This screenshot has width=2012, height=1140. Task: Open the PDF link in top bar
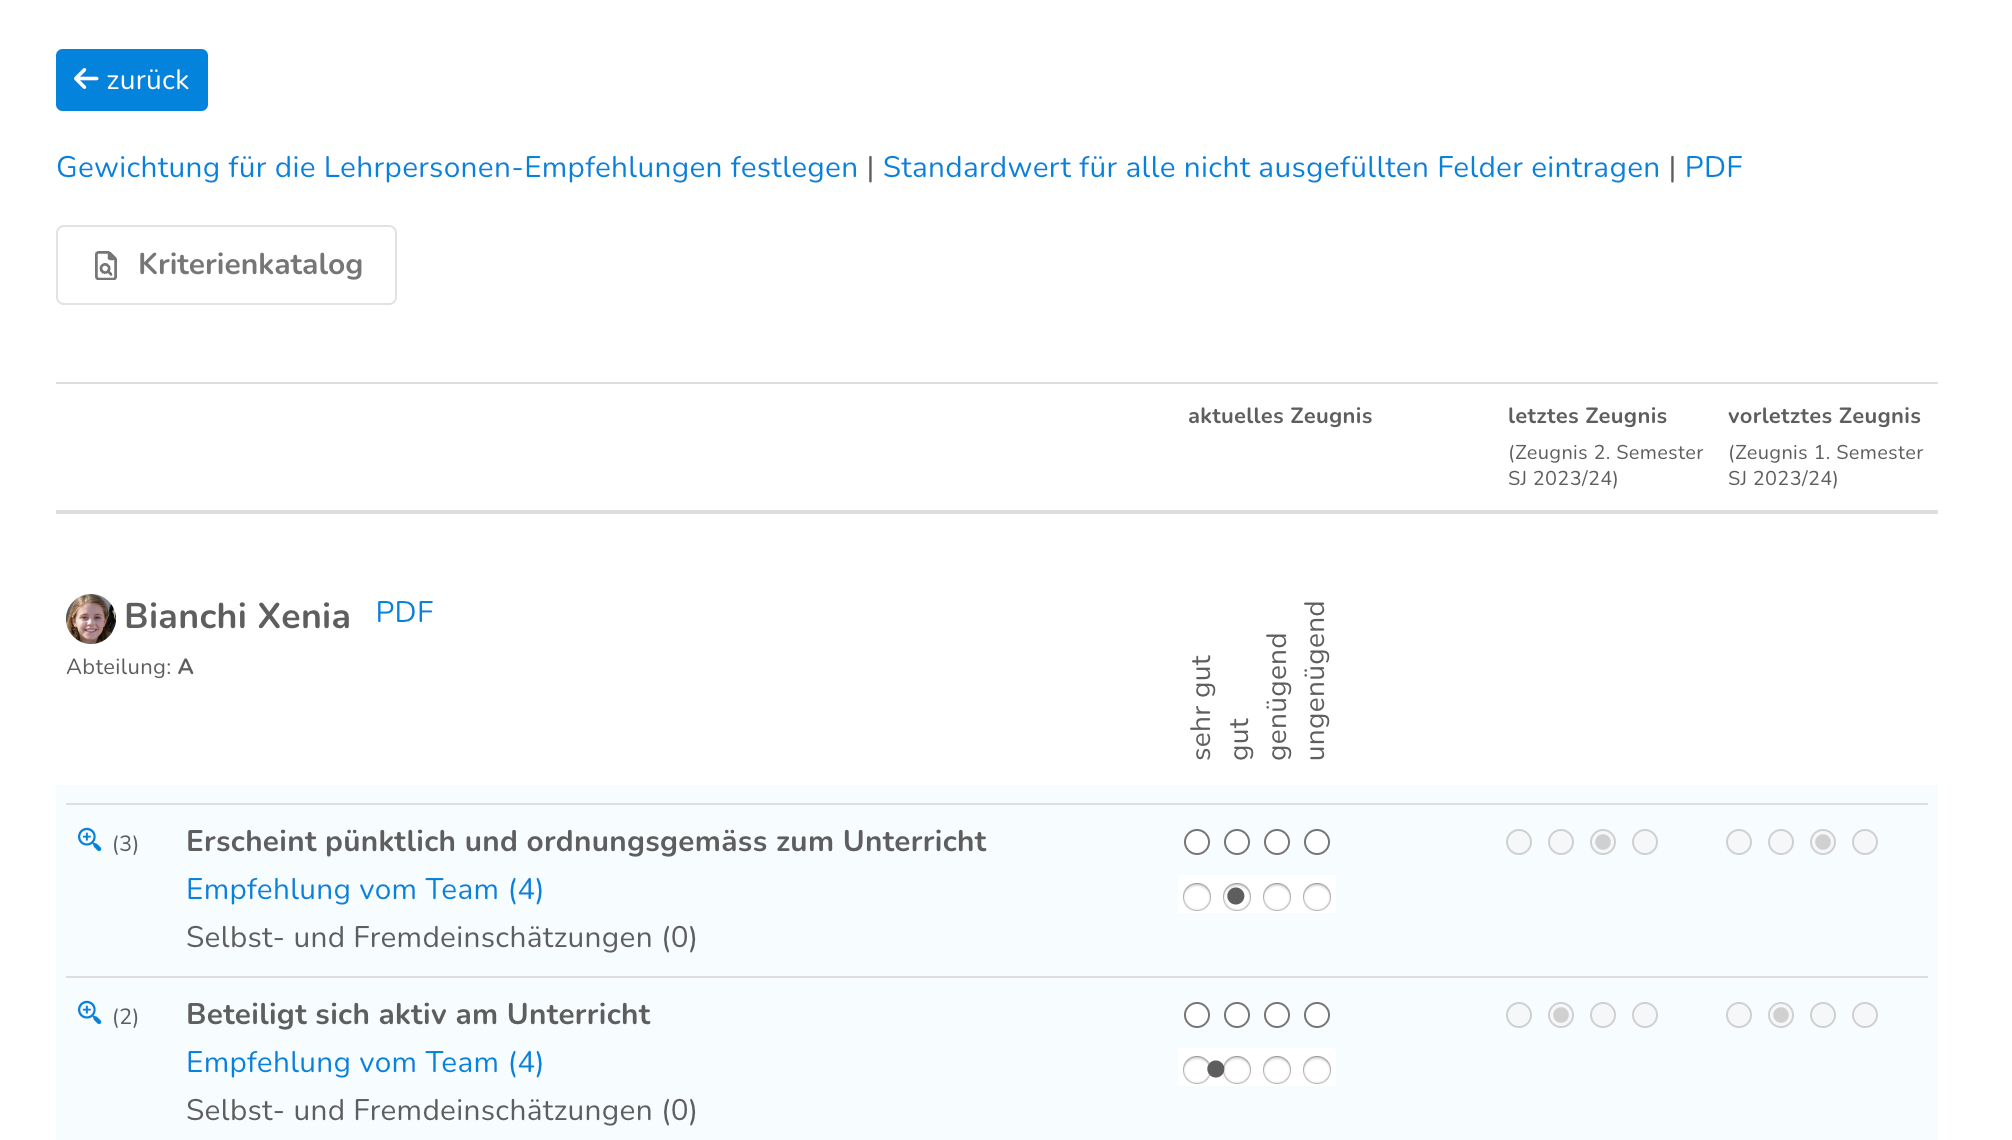tap(1712, 167)
